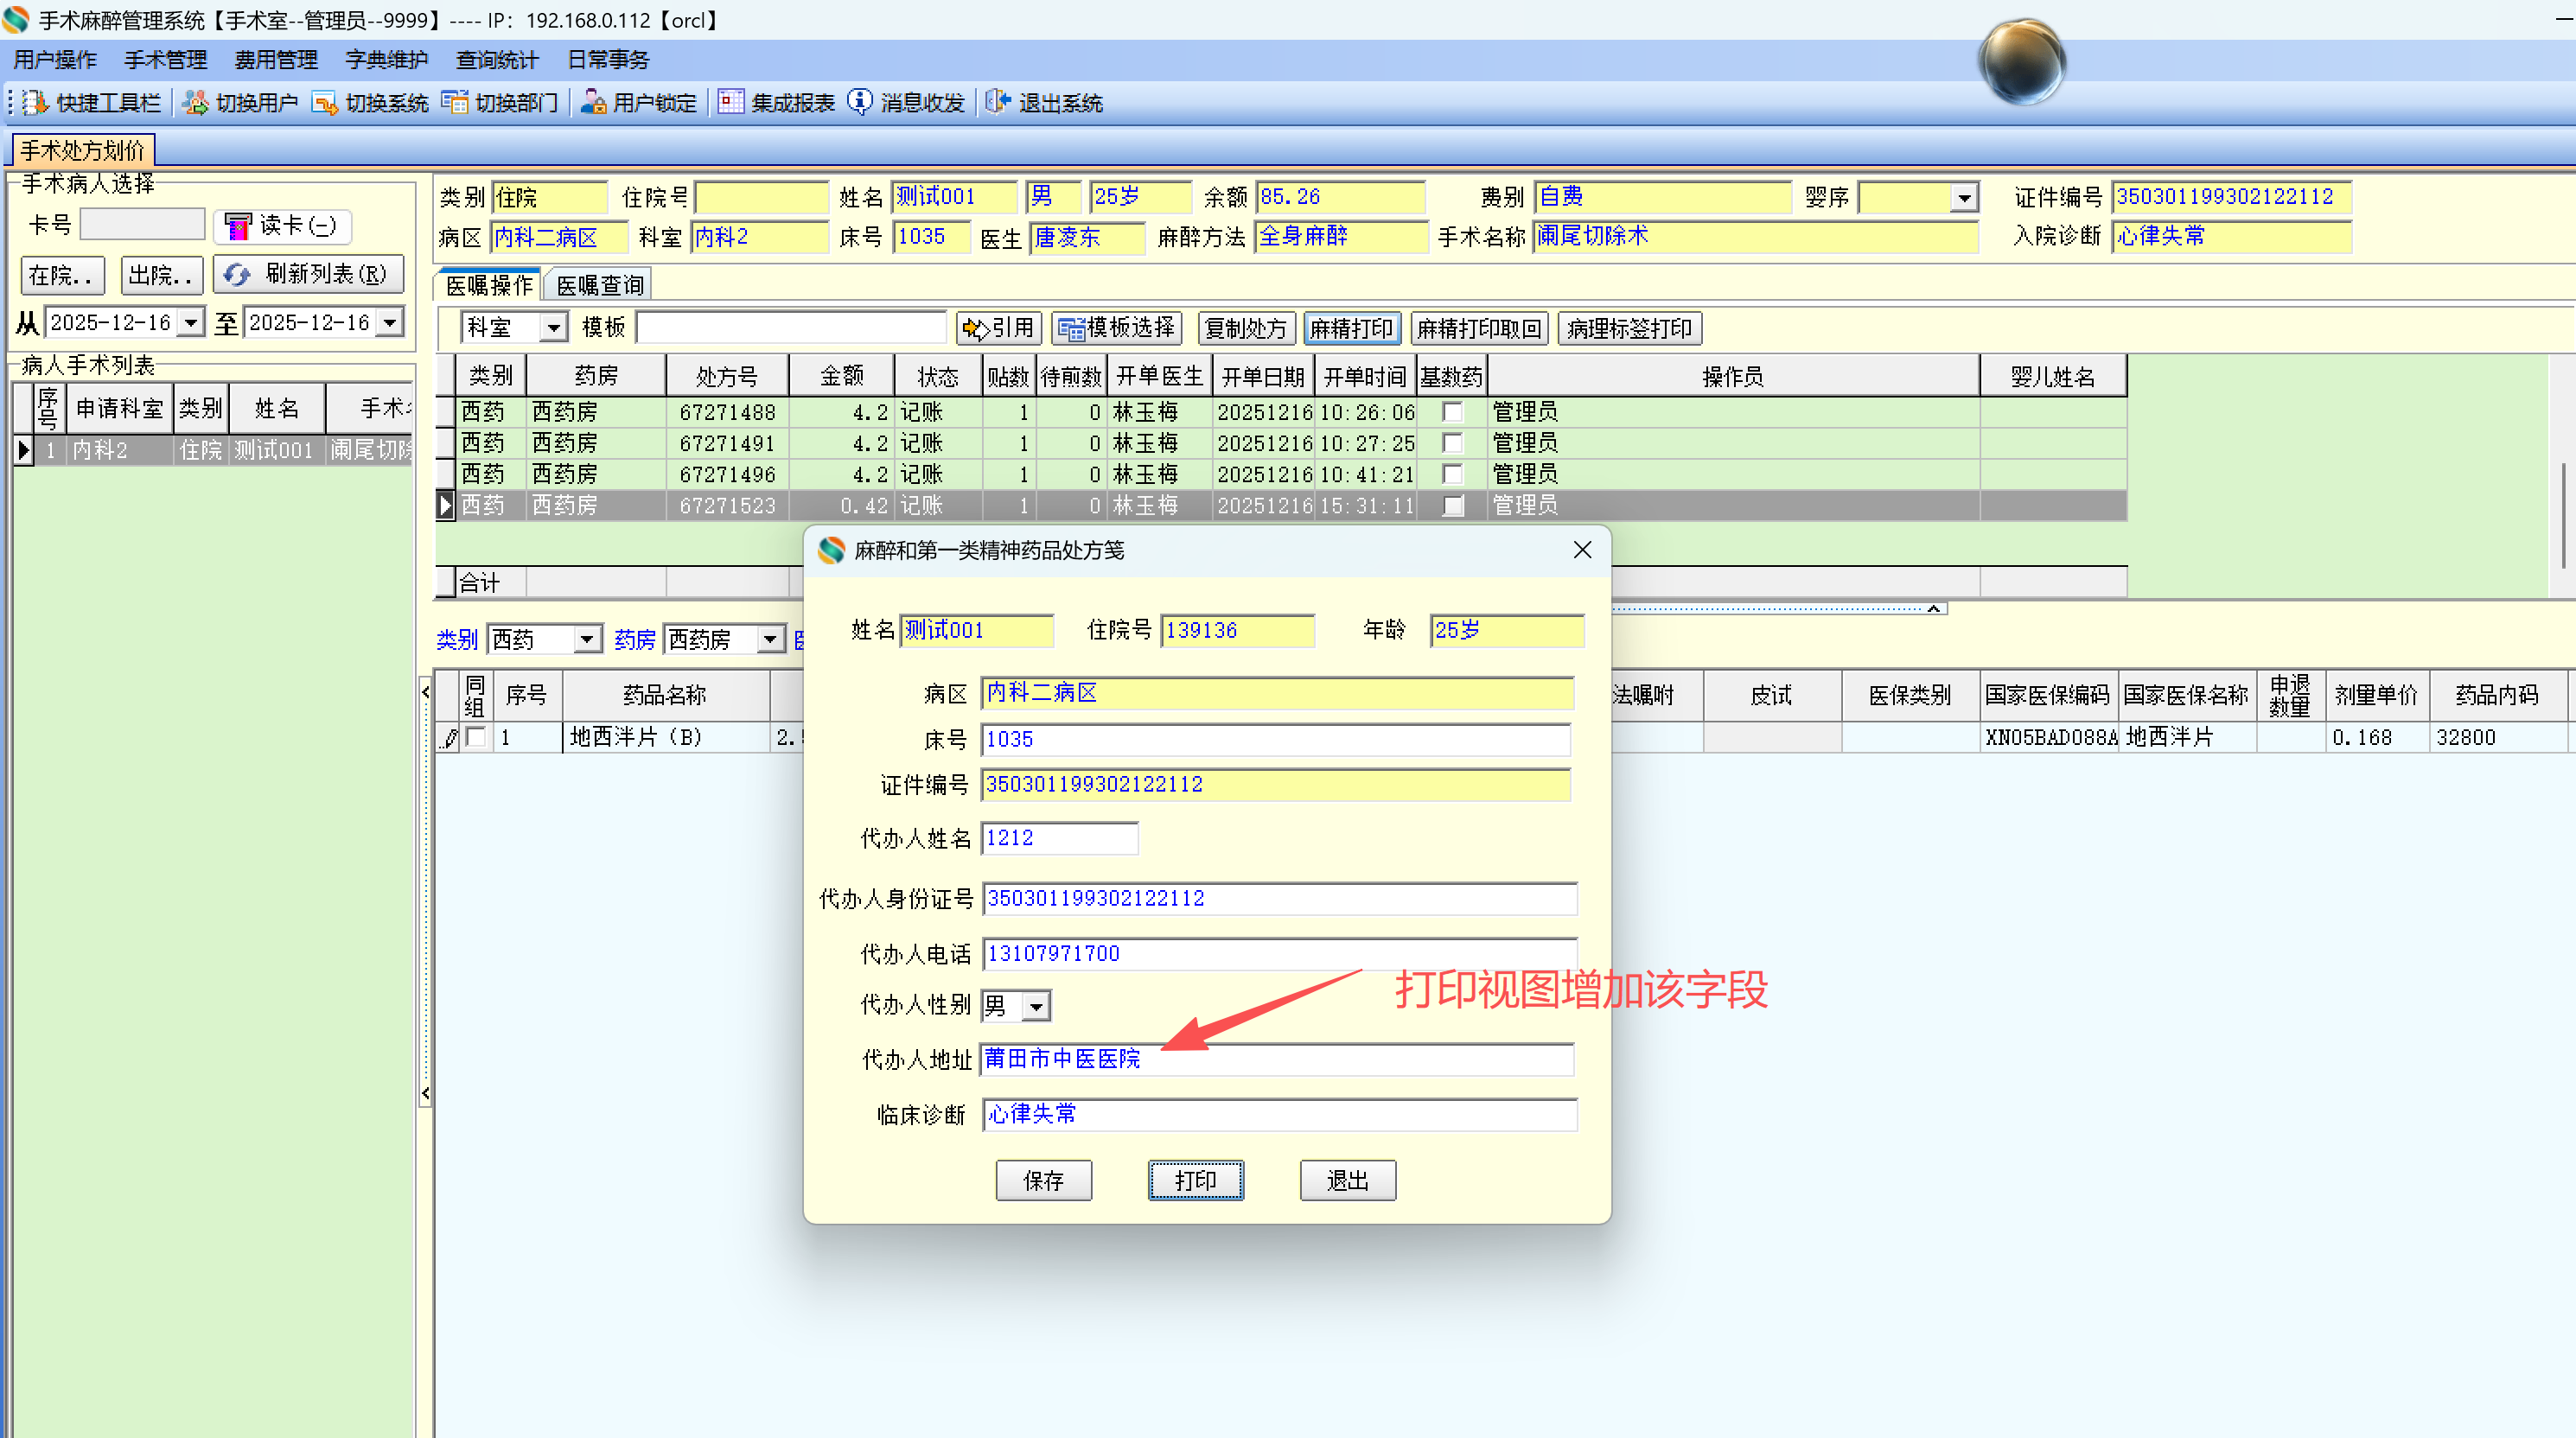
Task: Check 基数药 box for prescription 67271496
Action: [x=1452, y=474]
